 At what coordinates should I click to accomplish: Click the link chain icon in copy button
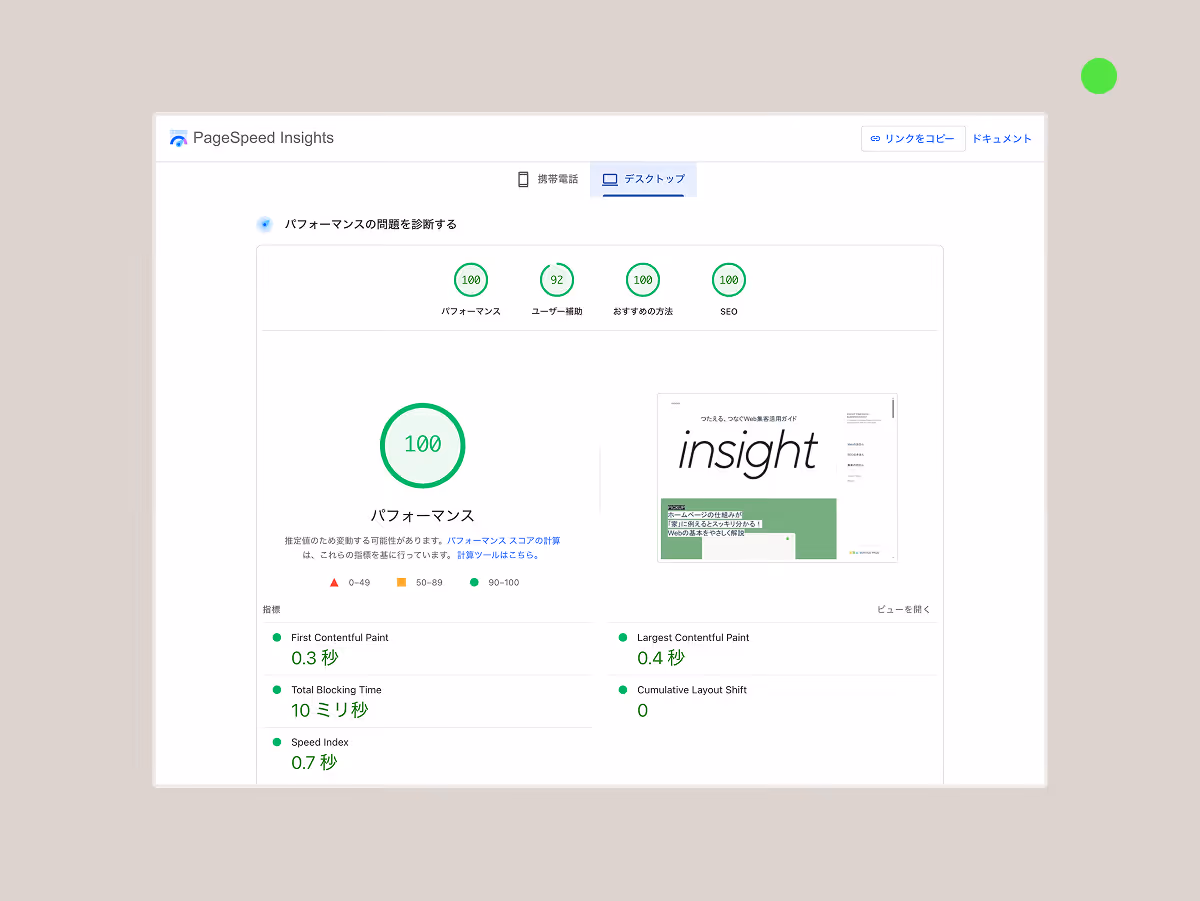pyautogui.click(x=875, y=139)
